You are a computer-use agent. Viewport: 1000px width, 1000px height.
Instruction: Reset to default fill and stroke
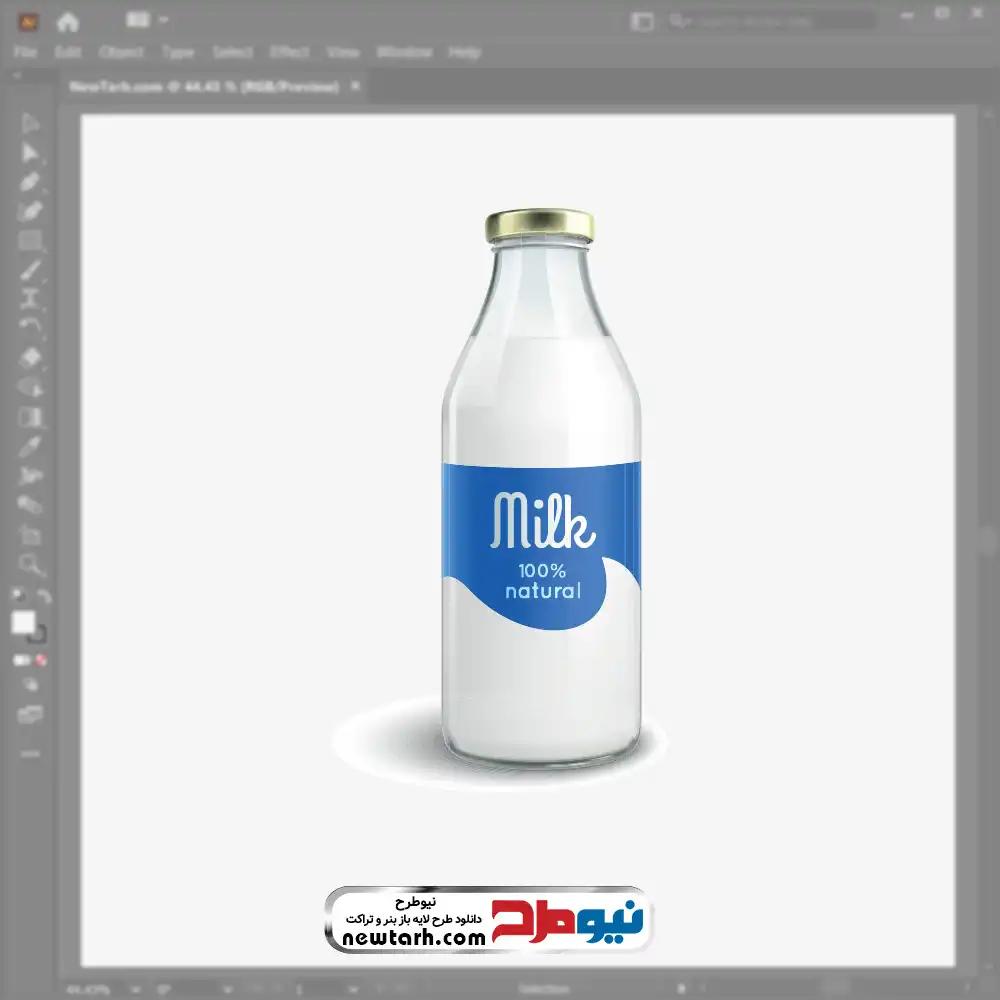point(17,596)
